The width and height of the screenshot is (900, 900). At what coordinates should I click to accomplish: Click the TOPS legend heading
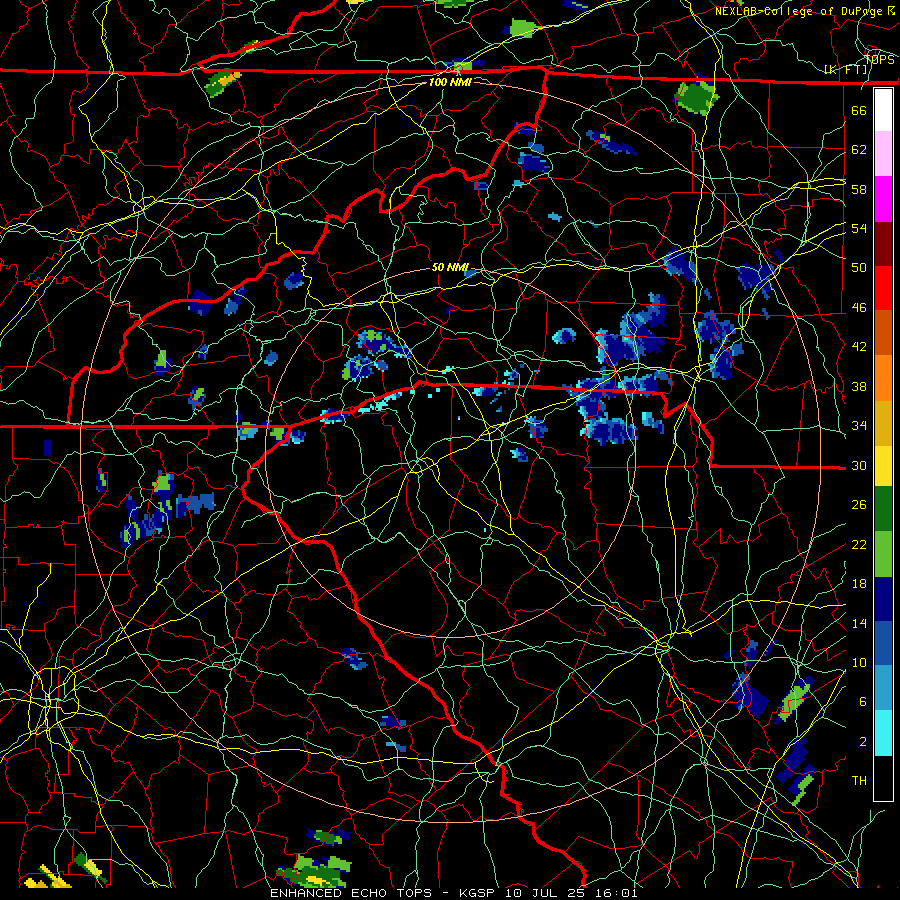pyautogui.click(x=879, y=60)
